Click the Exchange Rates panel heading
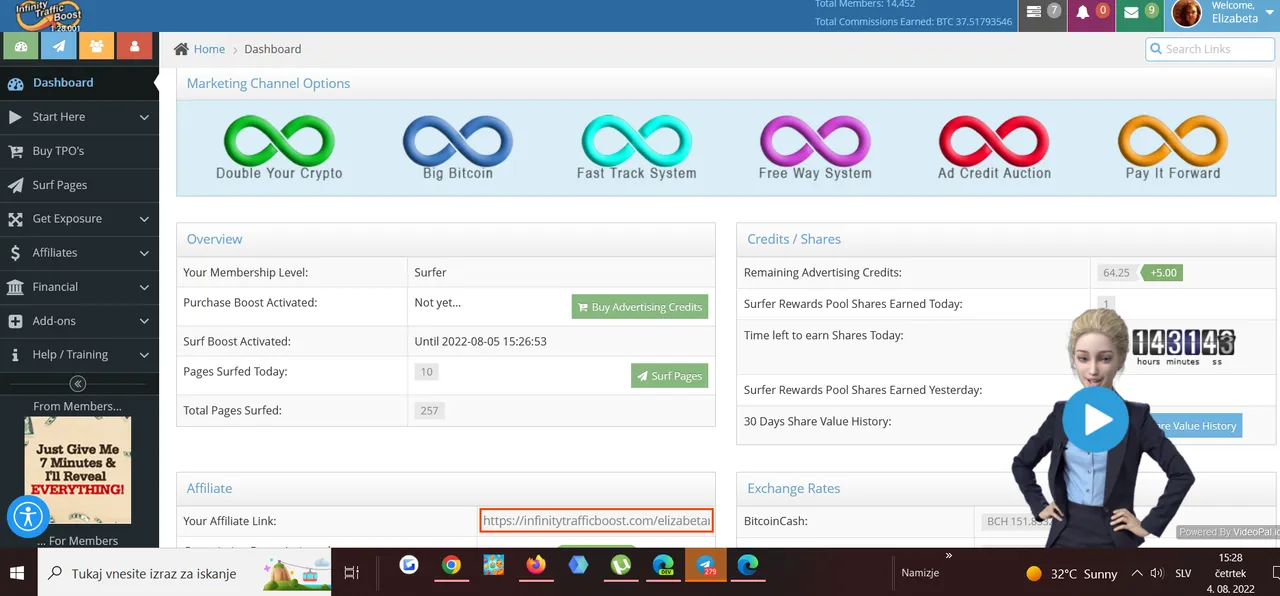The height and width of the screenshot is (596, 1280). 794,488
